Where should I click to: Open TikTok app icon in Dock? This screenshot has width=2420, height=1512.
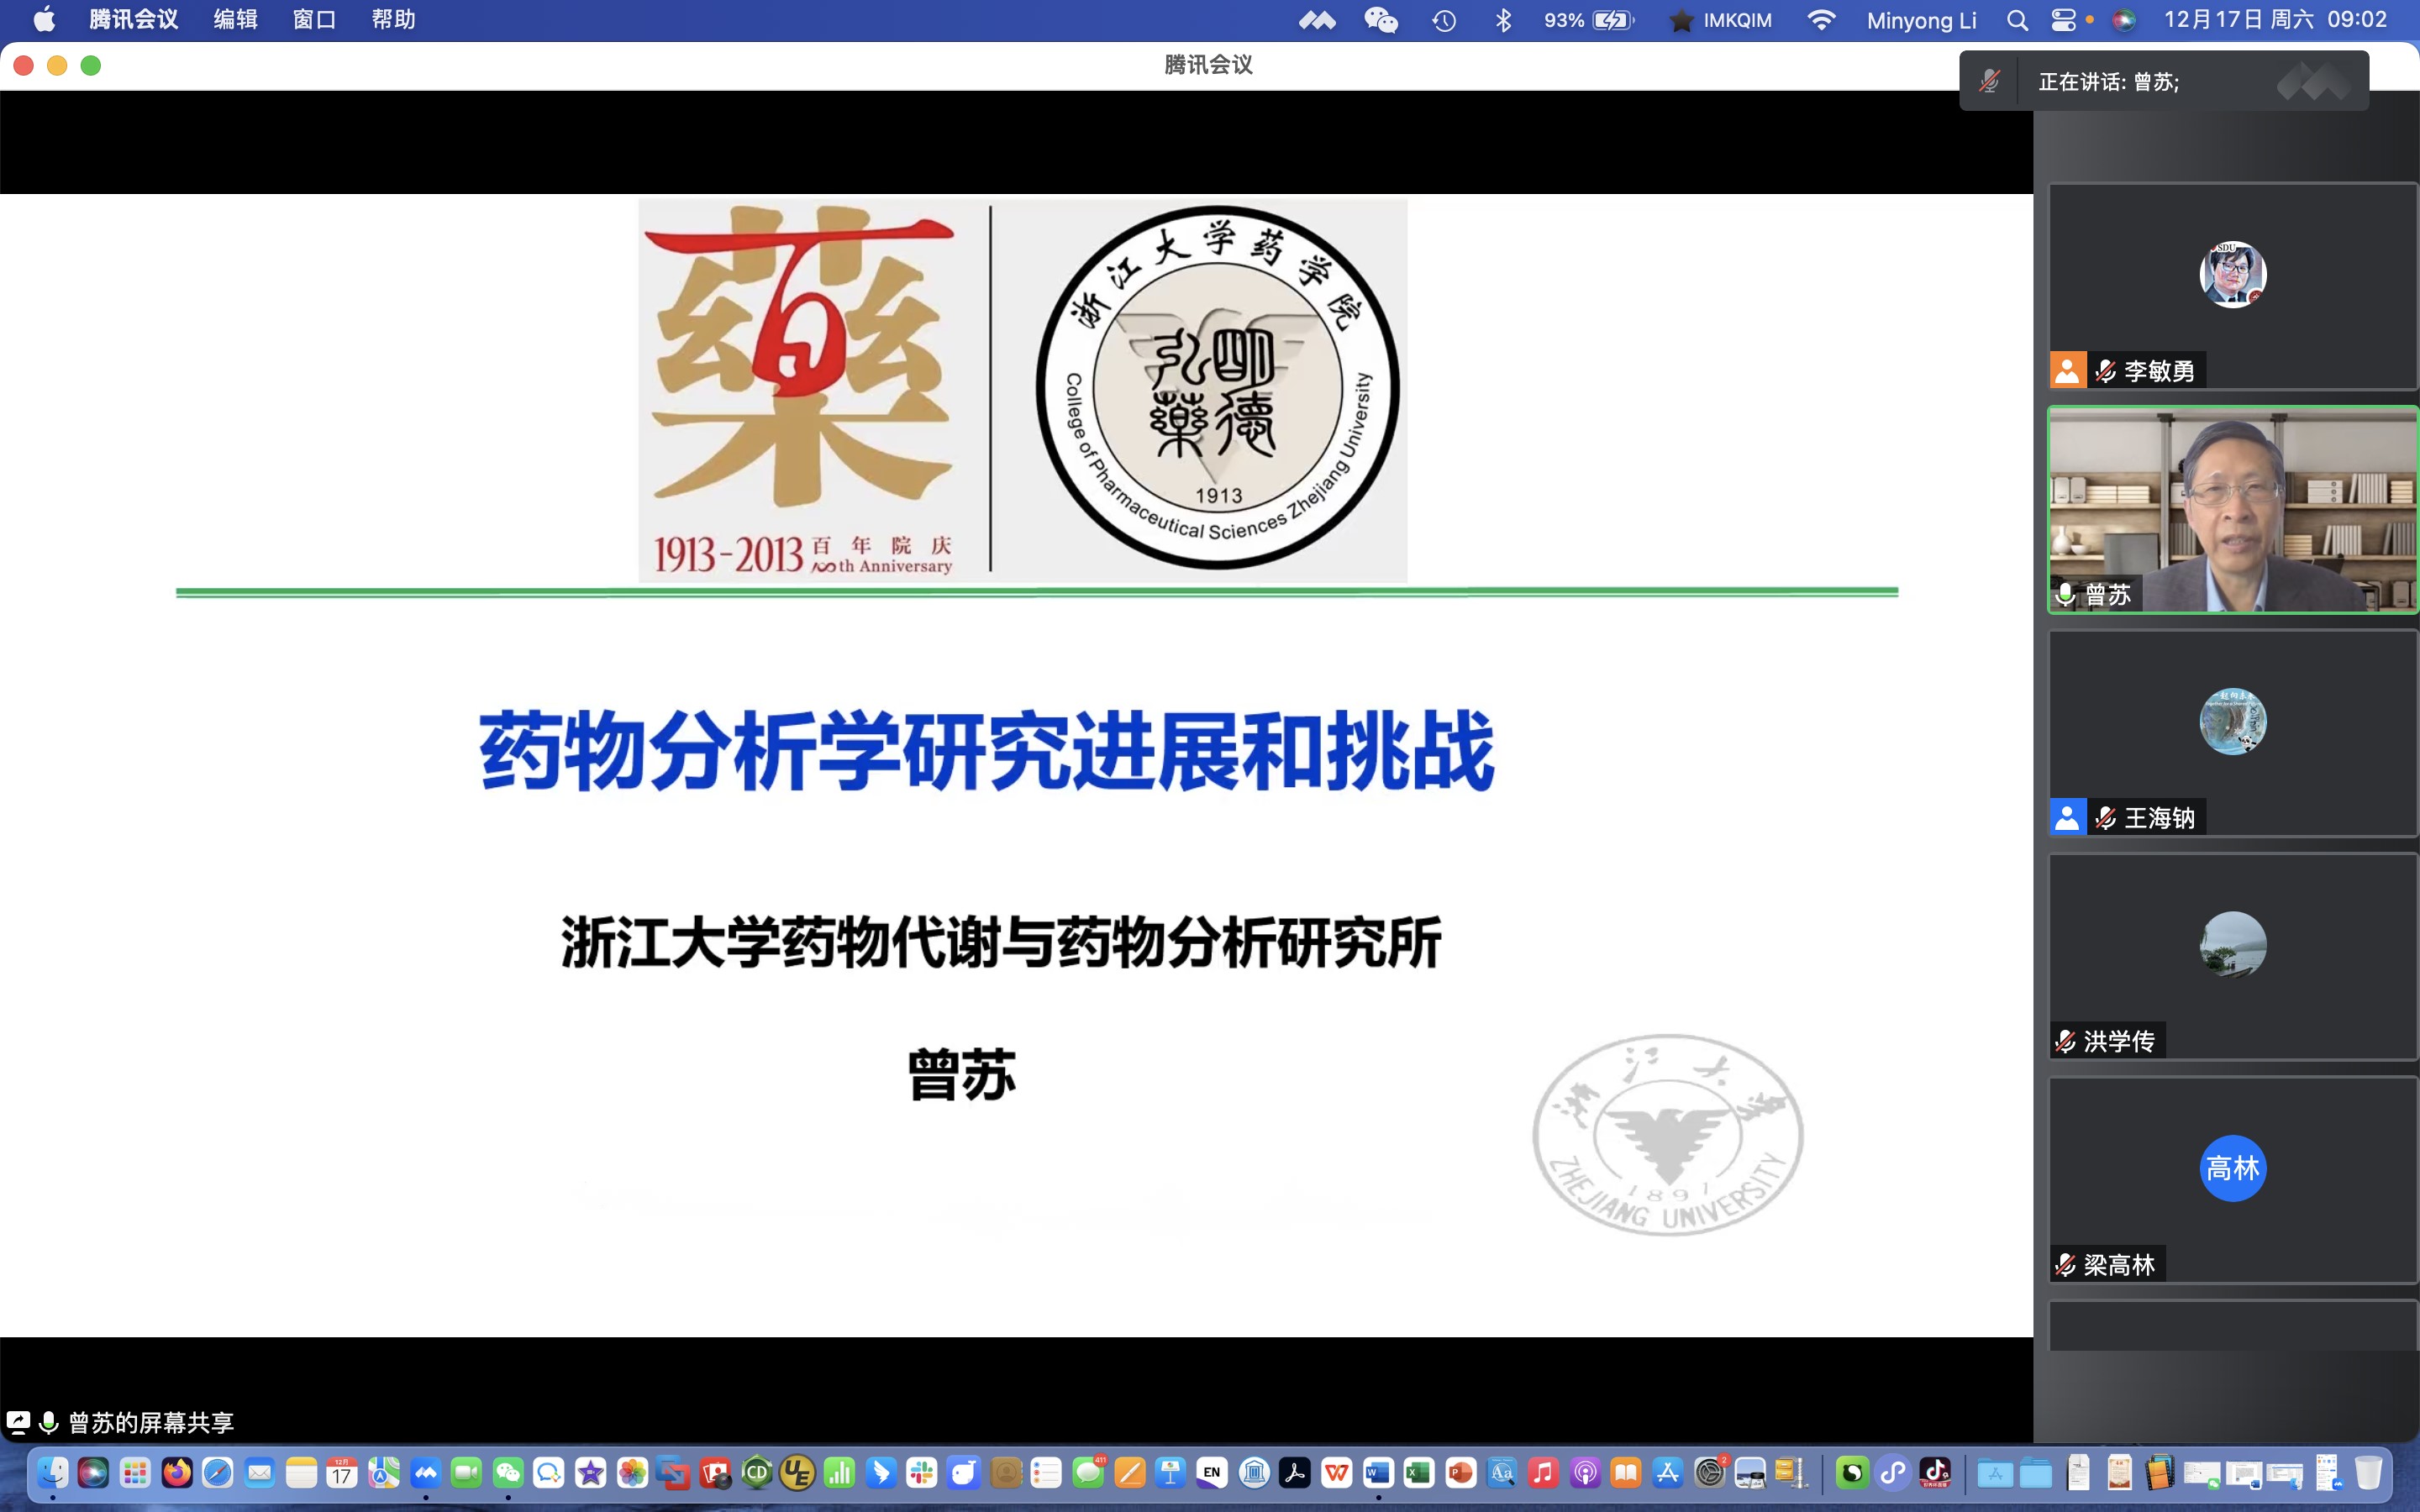coord(1935,1473)
